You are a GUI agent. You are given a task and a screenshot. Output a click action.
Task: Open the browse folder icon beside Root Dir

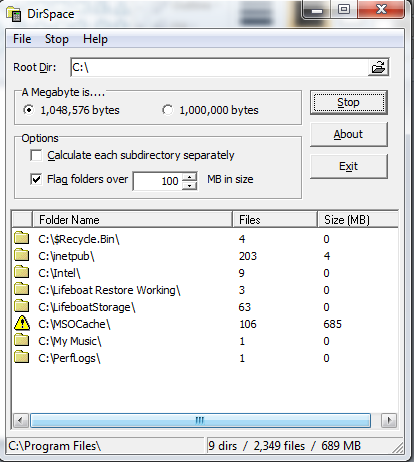(x=378, y=67)
